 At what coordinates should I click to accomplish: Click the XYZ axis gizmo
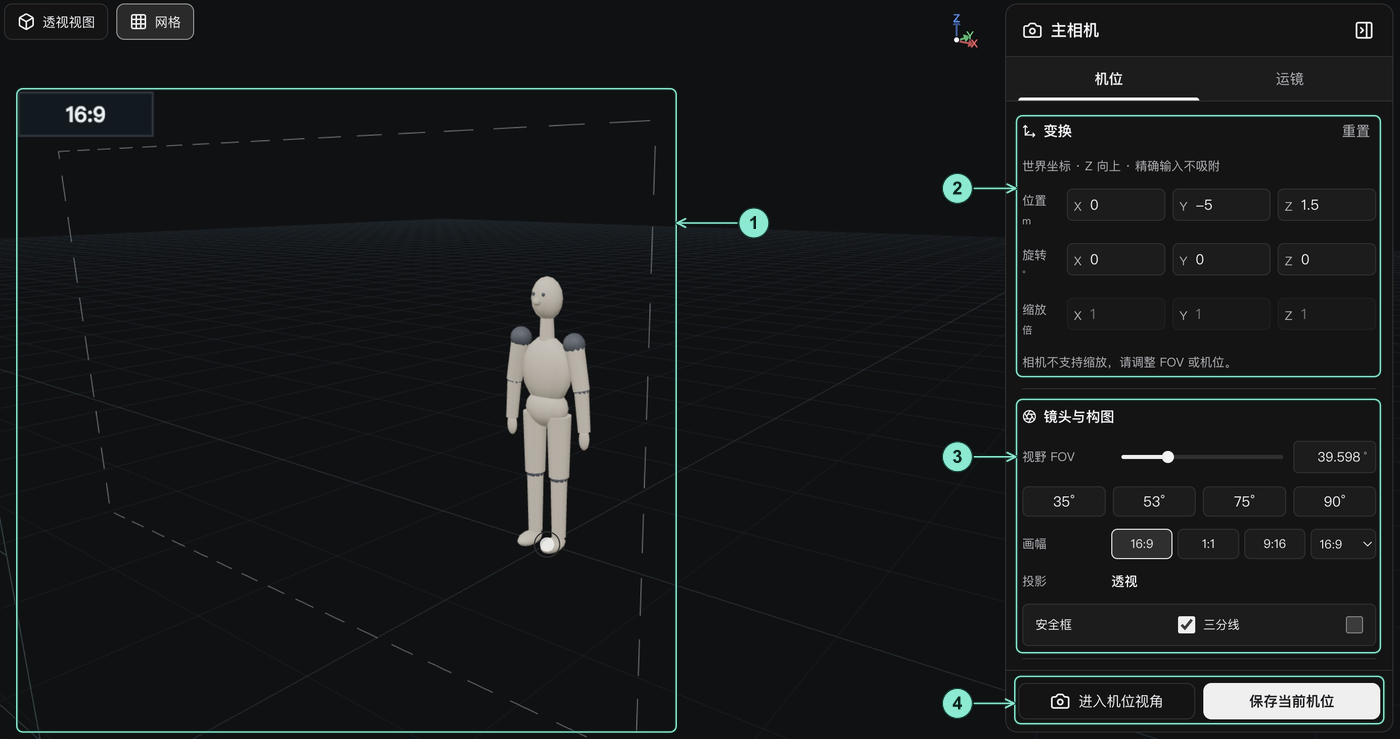point(964,31)
